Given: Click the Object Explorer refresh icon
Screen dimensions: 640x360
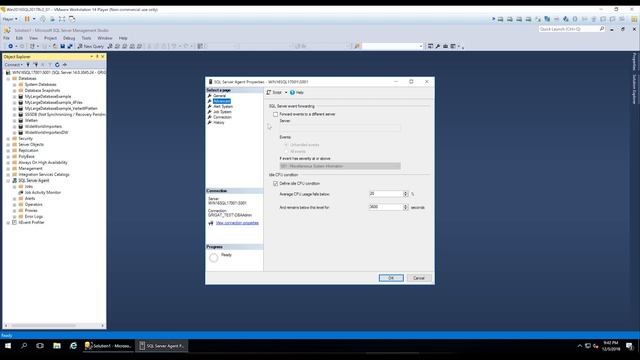Looking at the screenshot, I should [57, 64].
